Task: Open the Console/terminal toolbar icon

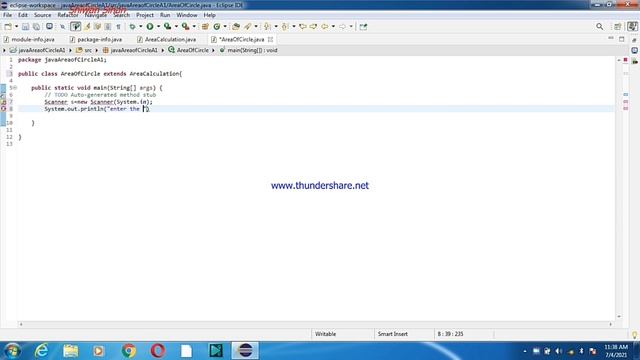Action: point(49,27)
